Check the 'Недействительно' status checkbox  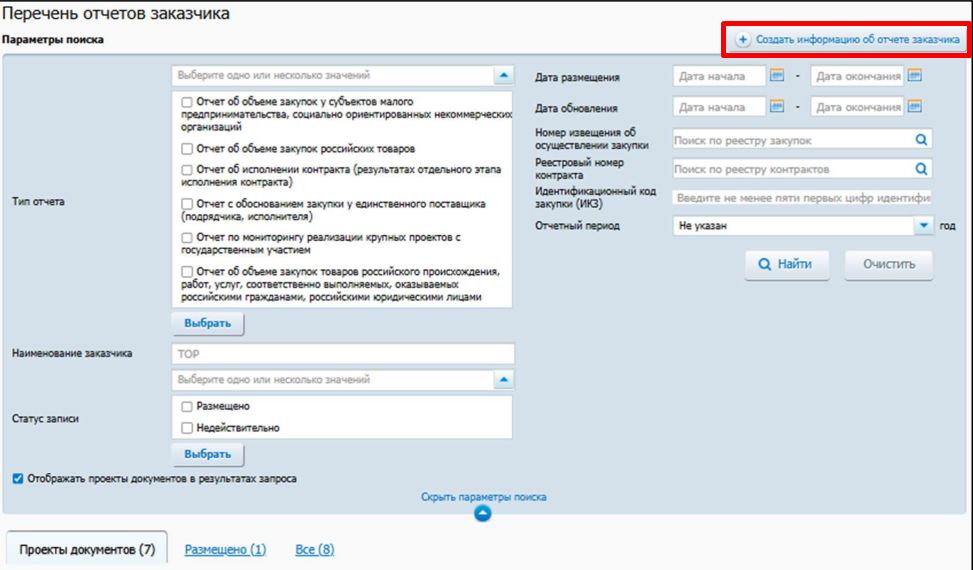(x=187, y=428)
